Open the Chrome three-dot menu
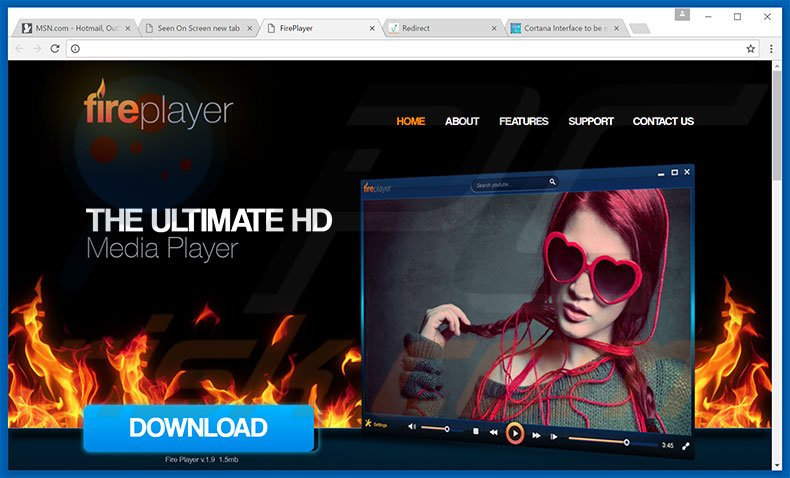Image resolution: width=790 pixels, height=478 pixels. (x=771, y=48)
